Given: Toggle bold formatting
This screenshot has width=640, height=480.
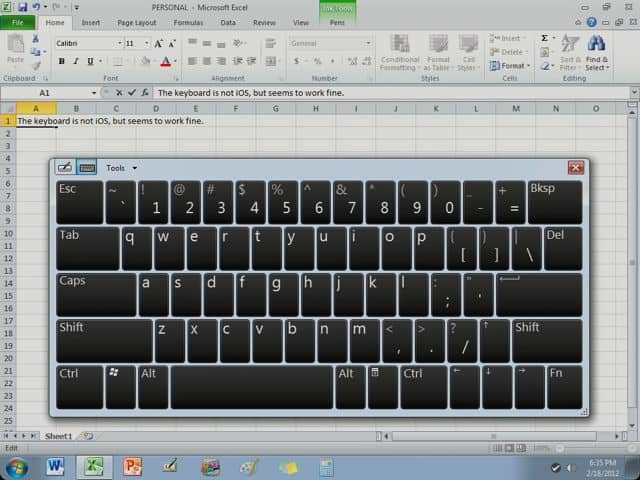Looking at the screenshot, I should [62, 61].
